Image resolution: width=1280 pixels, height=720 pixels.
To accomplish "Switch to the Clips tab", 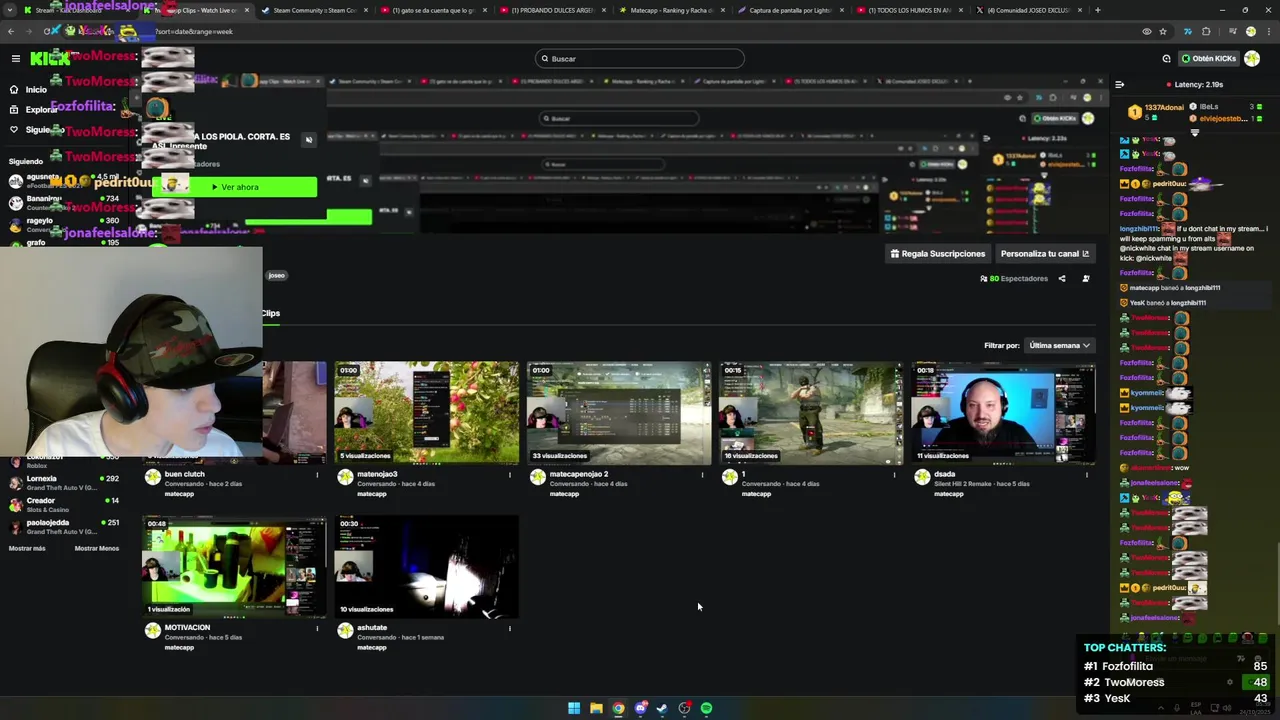I will pos(271,314).
